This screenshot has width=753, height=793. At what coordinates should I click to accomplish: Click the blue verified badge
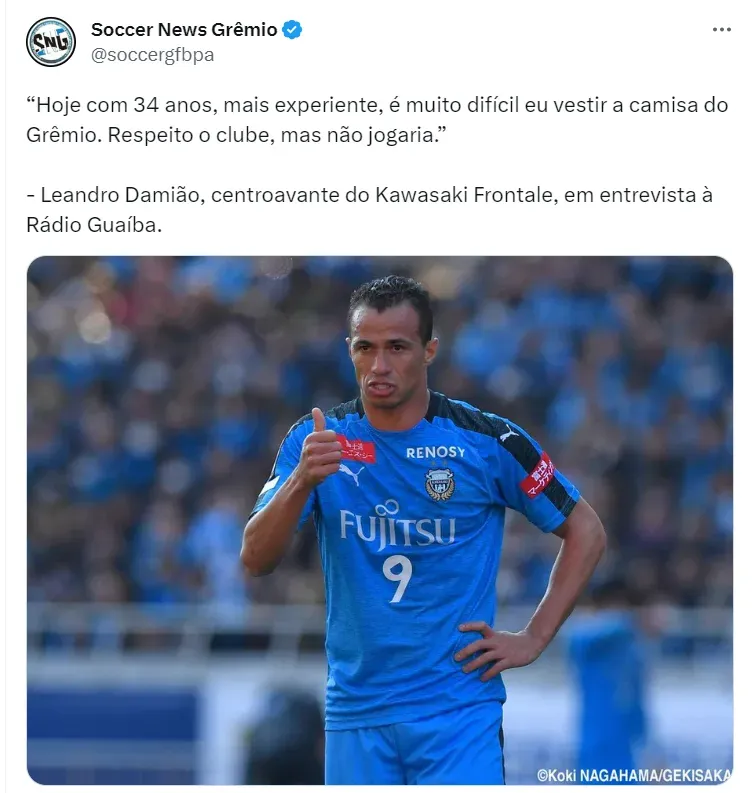292,30
